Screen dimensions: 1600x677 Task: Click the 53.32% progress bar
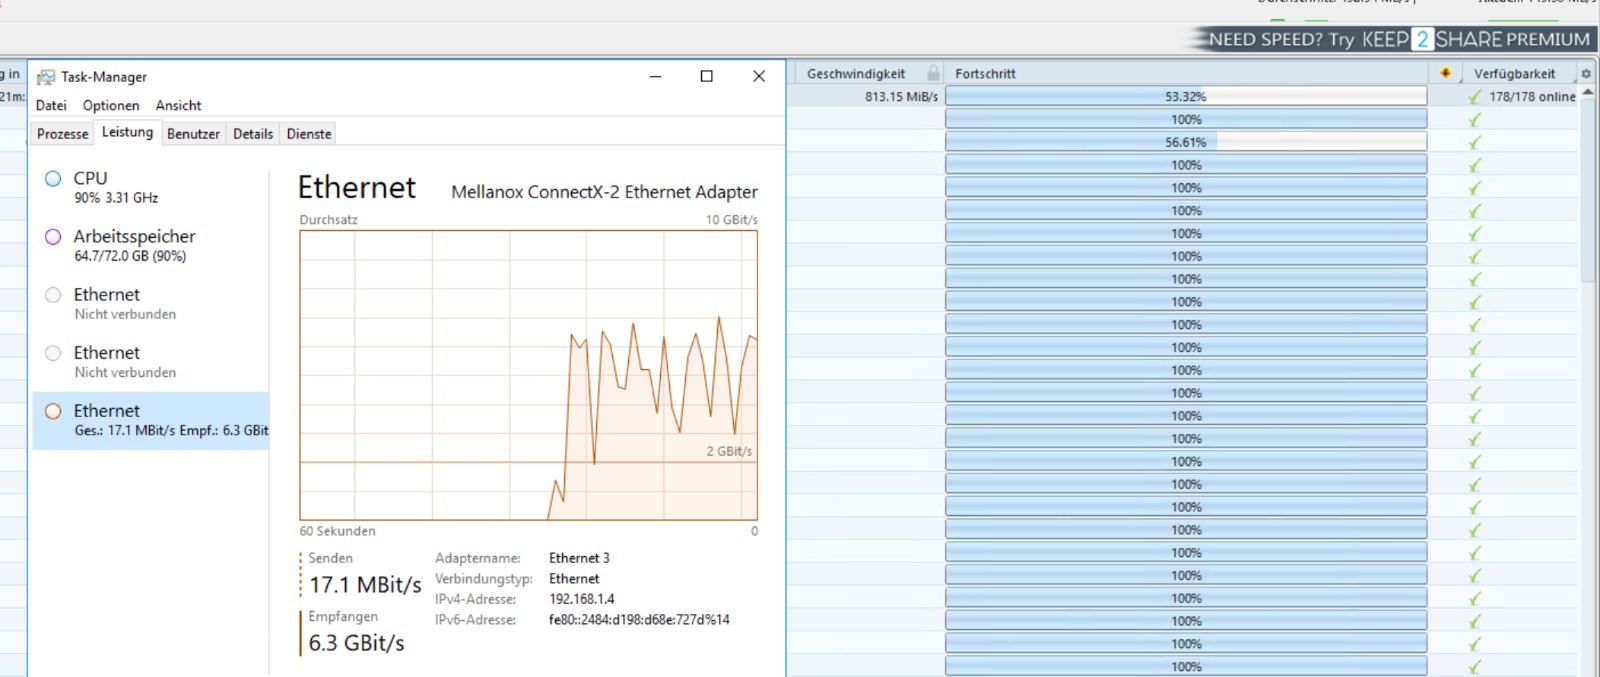pyautogui.click(x=1185, y=97)
